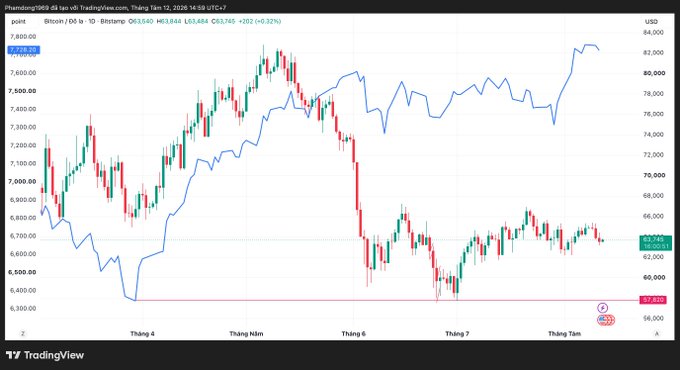Click the 60,000 right axis label
Screen dimensions: 680x370
point(654,277)
